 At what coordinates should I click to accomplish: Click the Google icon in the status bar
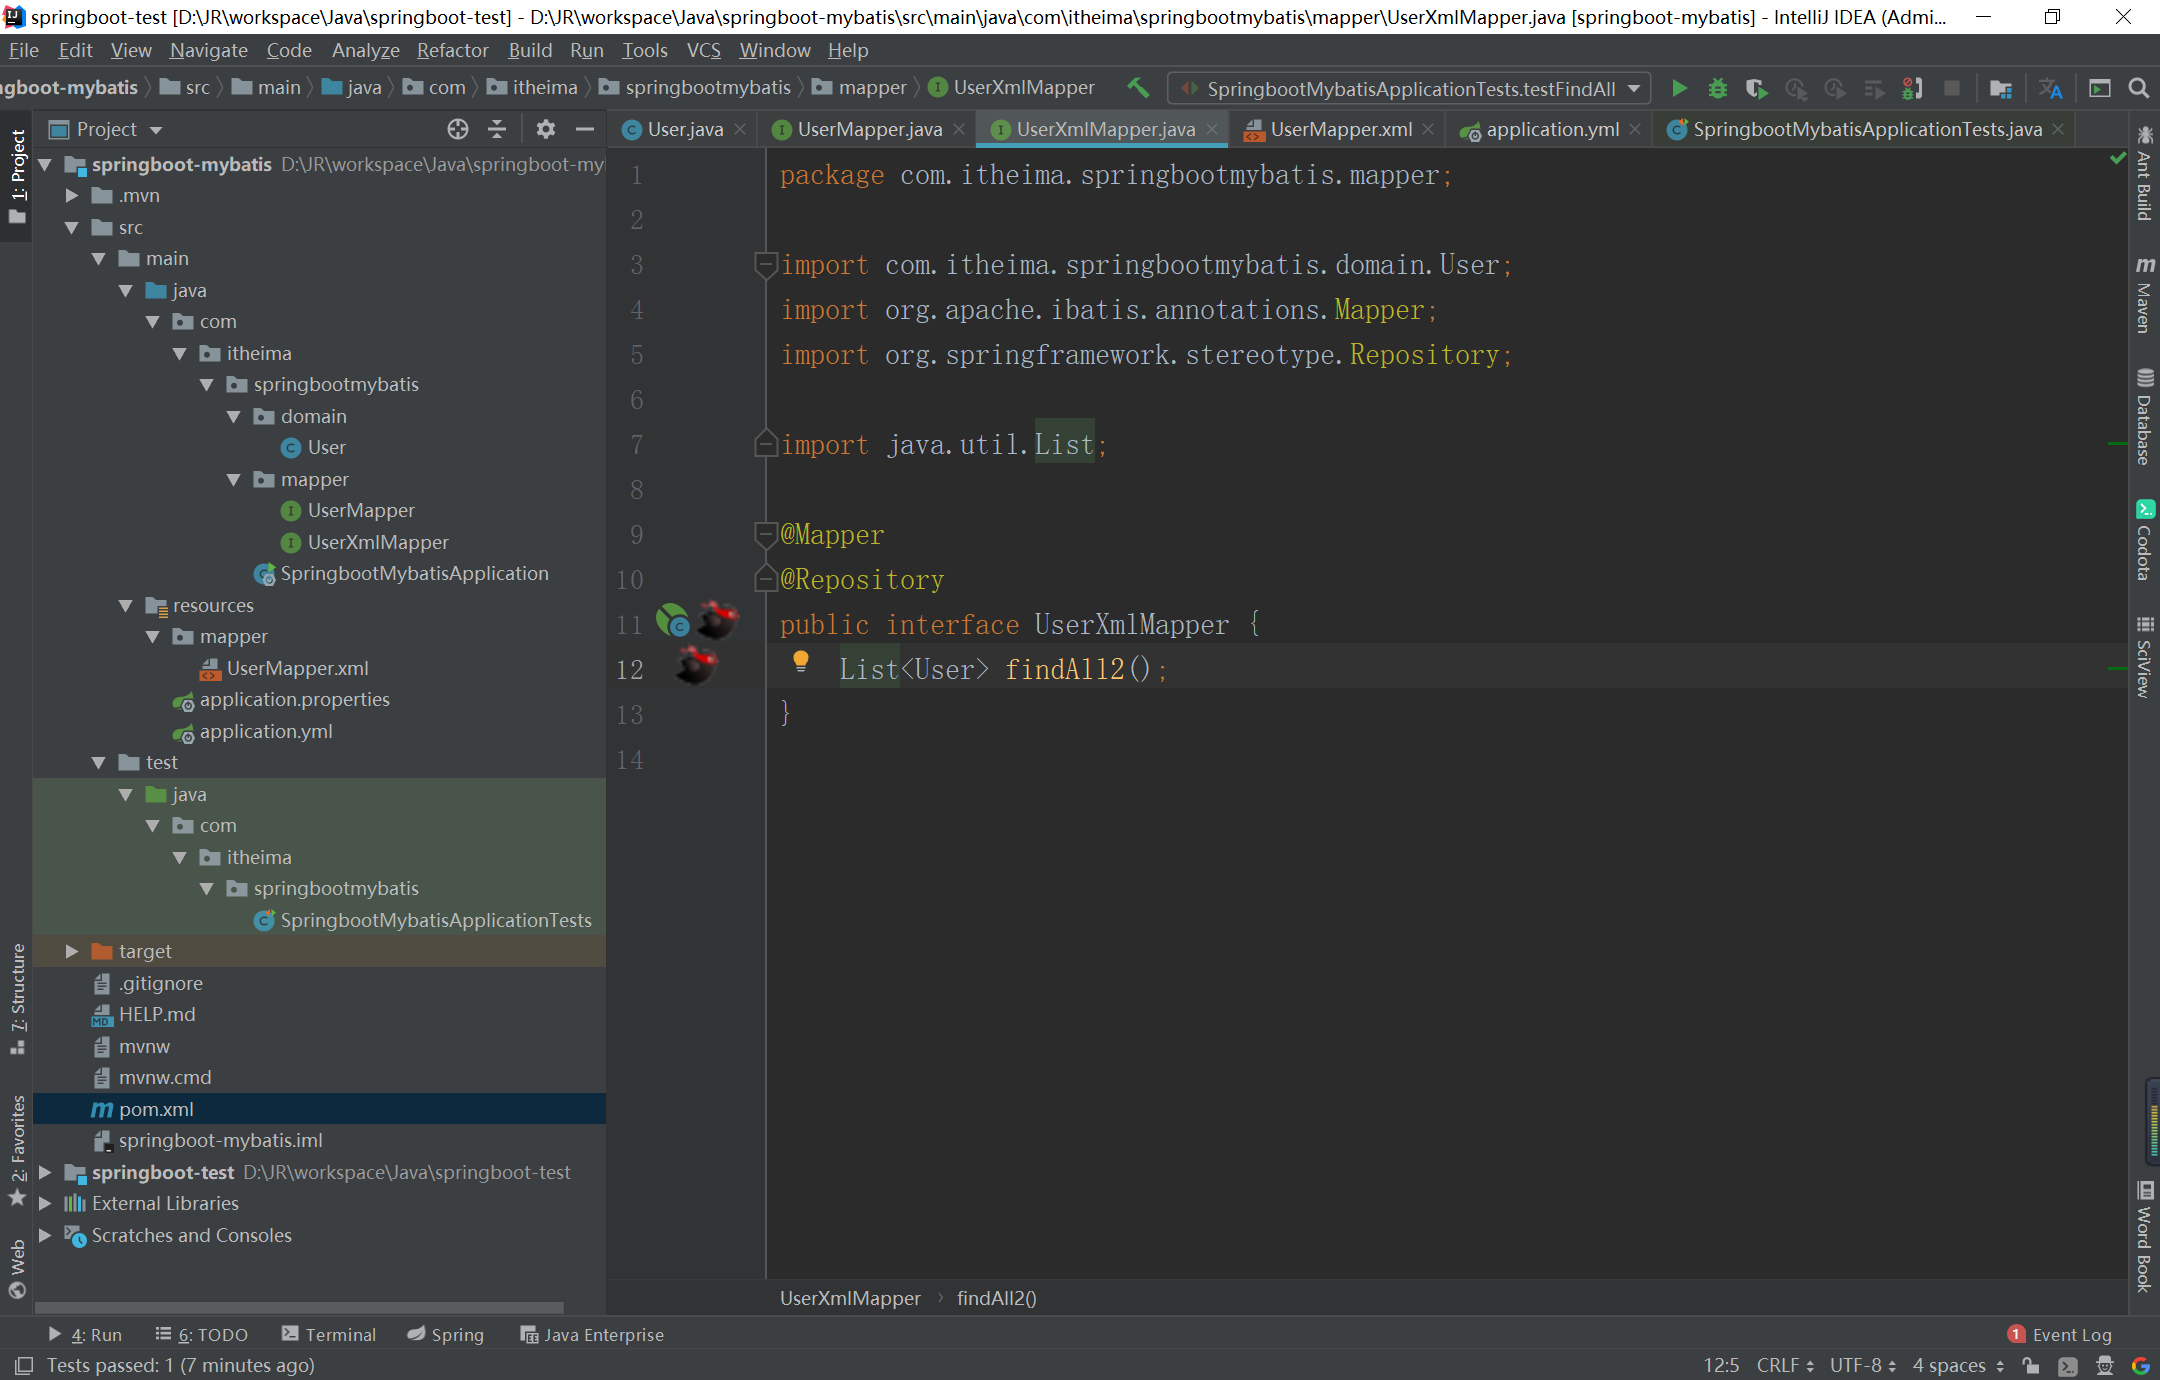pyautogui.click(x=2141, y=1365)
